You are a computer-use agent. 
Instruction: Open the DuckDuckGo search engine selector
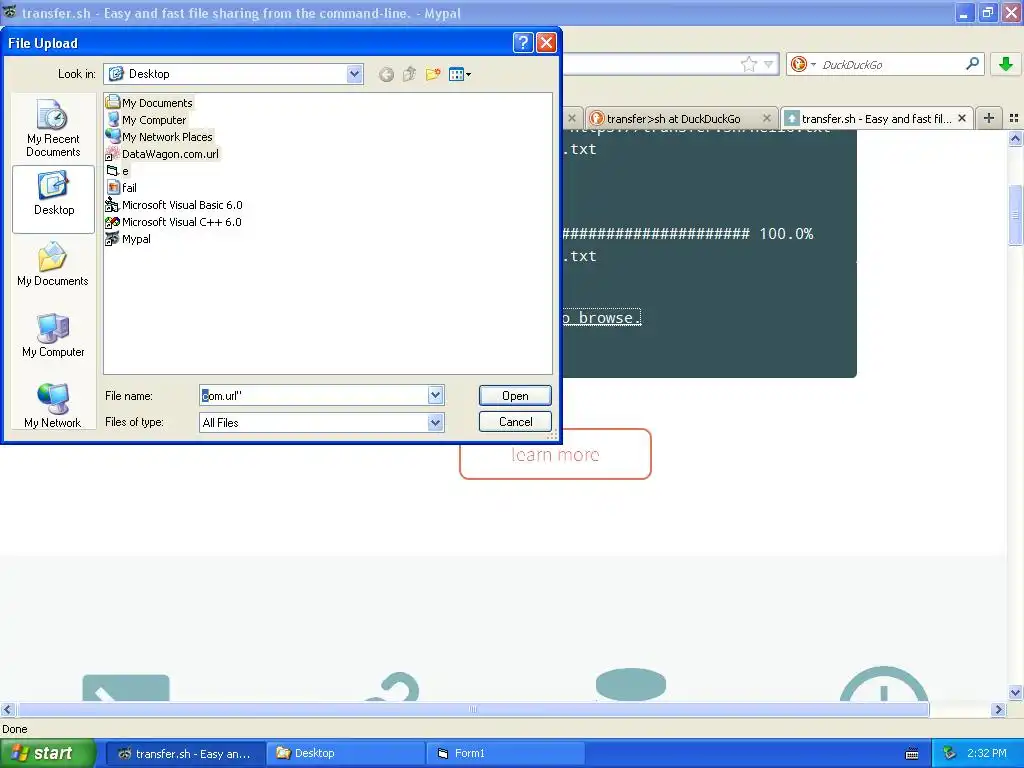[803, 64]
